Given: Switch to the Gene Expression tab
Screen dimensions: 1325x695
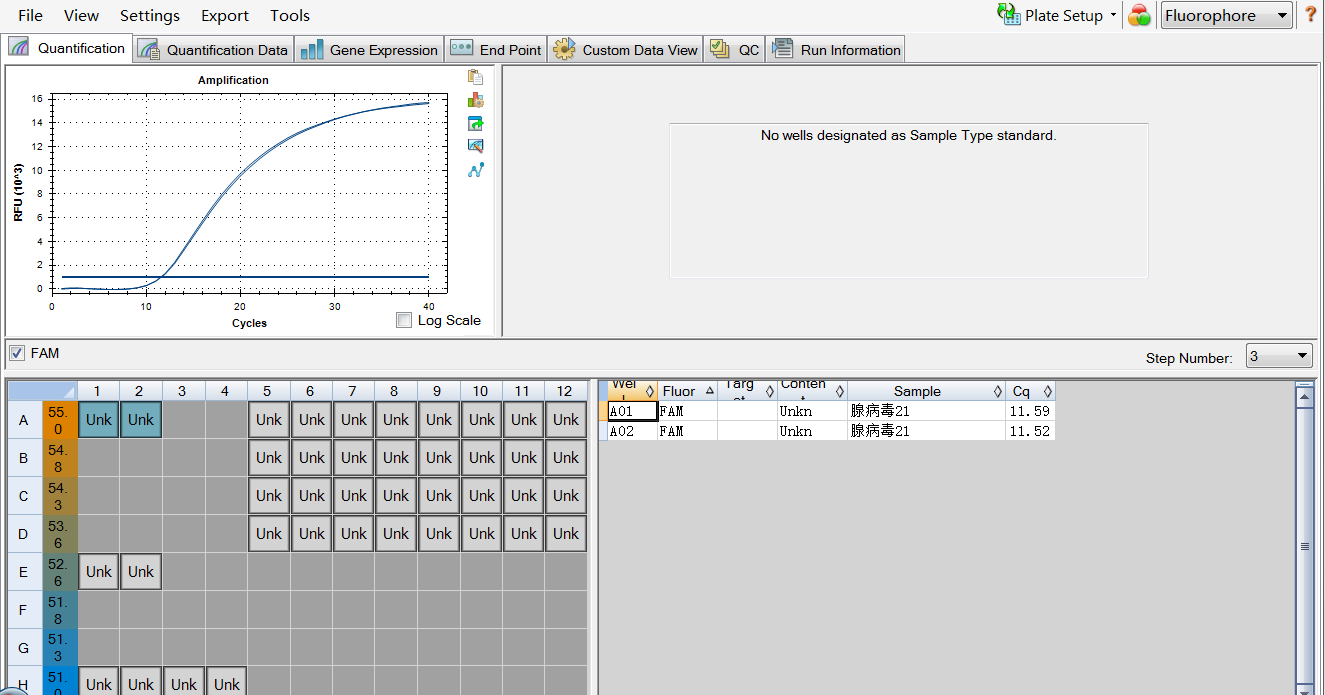Looking at the screenshot, I should coord(369,49).
